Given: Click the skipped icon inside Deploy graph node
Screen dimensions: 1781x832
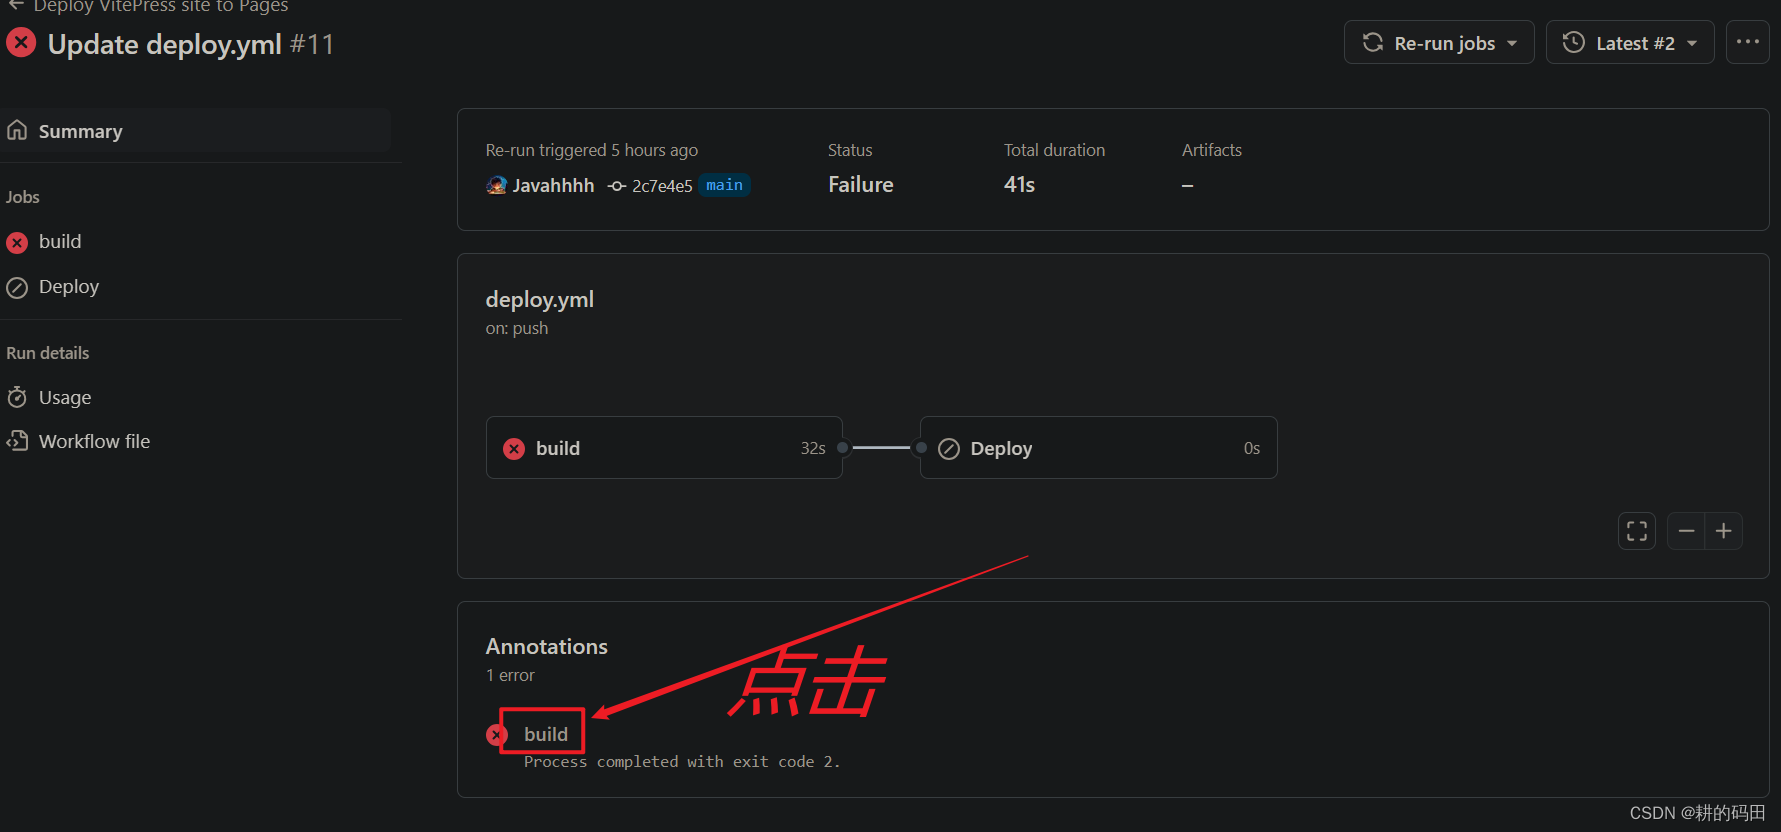Looking at the screenshot, I should tap(949, 449).
